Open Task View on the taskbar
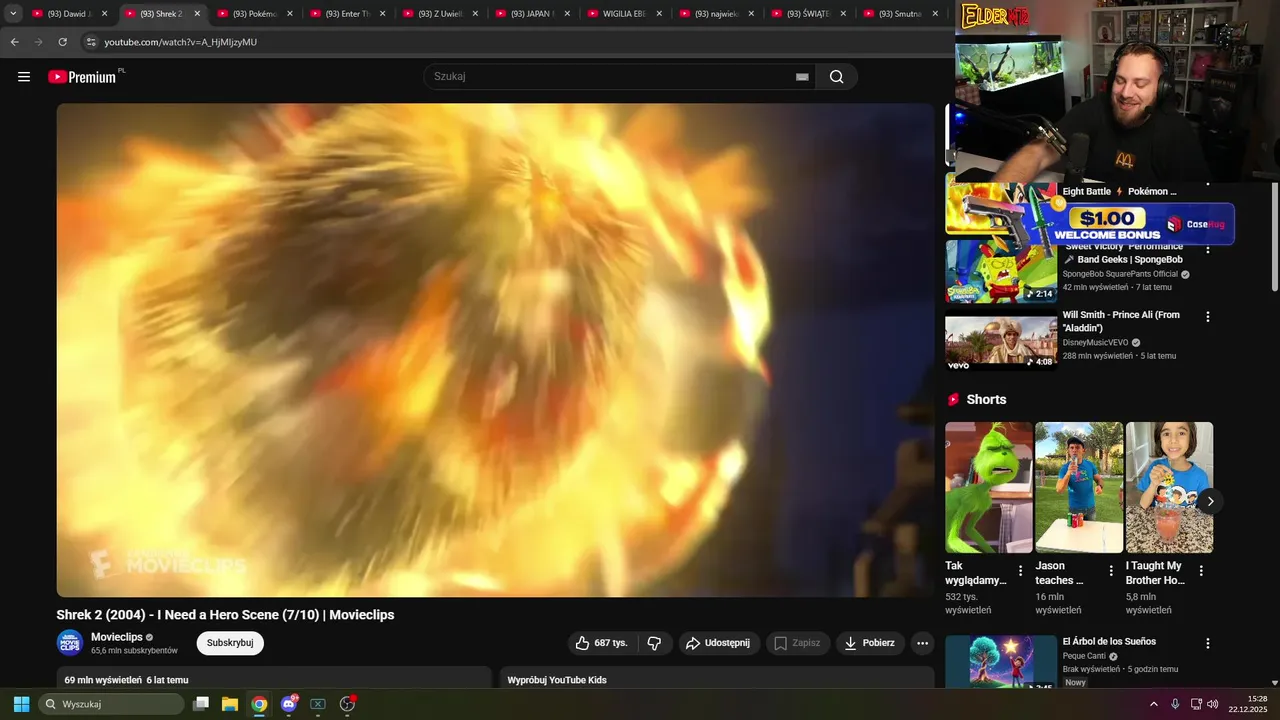This screenshot has height=720, width=1280. pos(201,704)
